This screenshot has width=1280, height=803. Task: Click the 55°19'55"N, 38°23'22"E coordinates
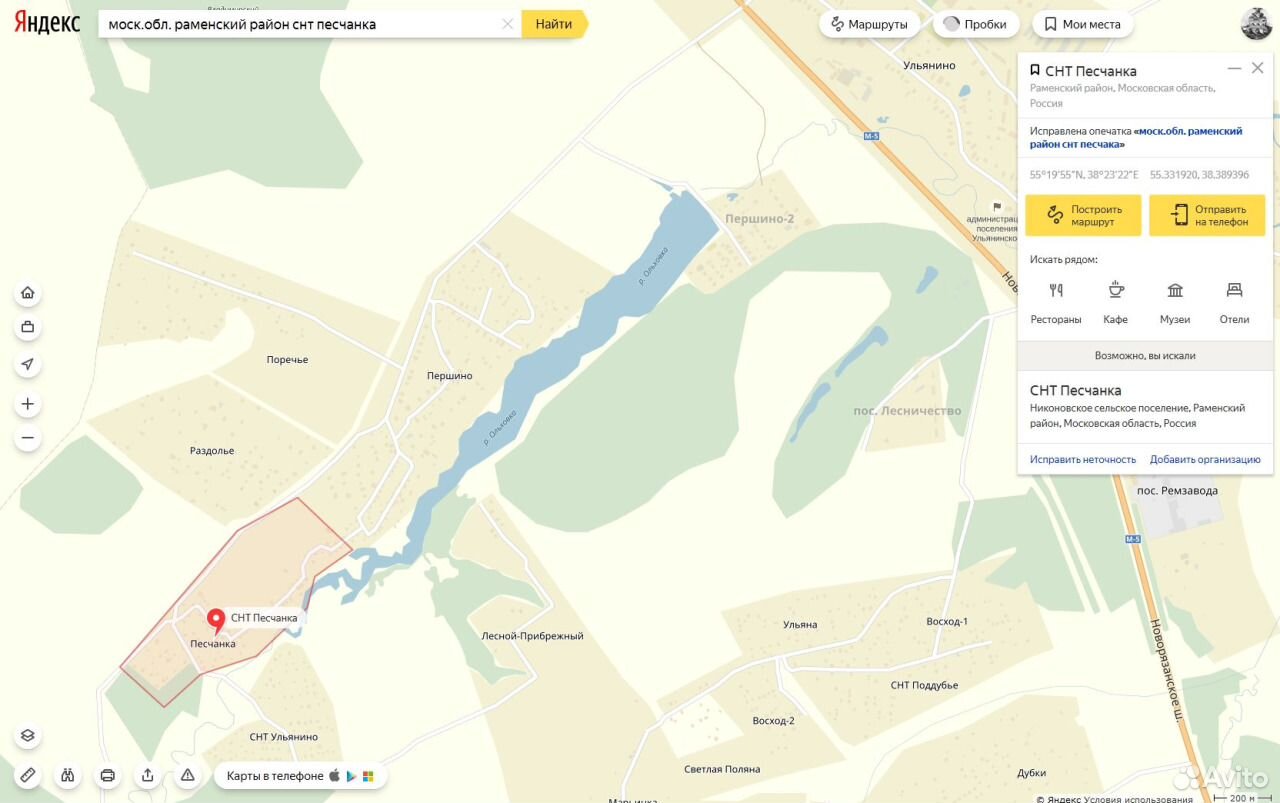1084,175
